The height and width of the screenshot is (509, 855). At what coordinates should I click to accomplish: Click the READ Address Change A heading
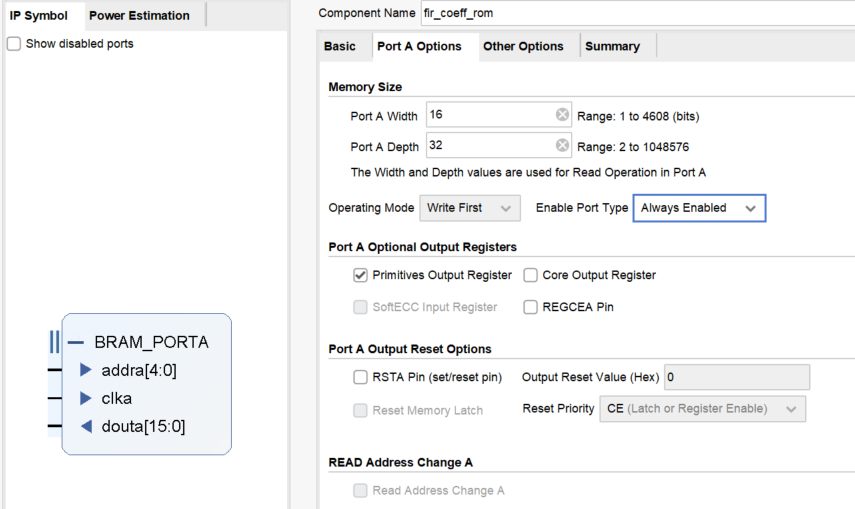(x=401, y=463)
